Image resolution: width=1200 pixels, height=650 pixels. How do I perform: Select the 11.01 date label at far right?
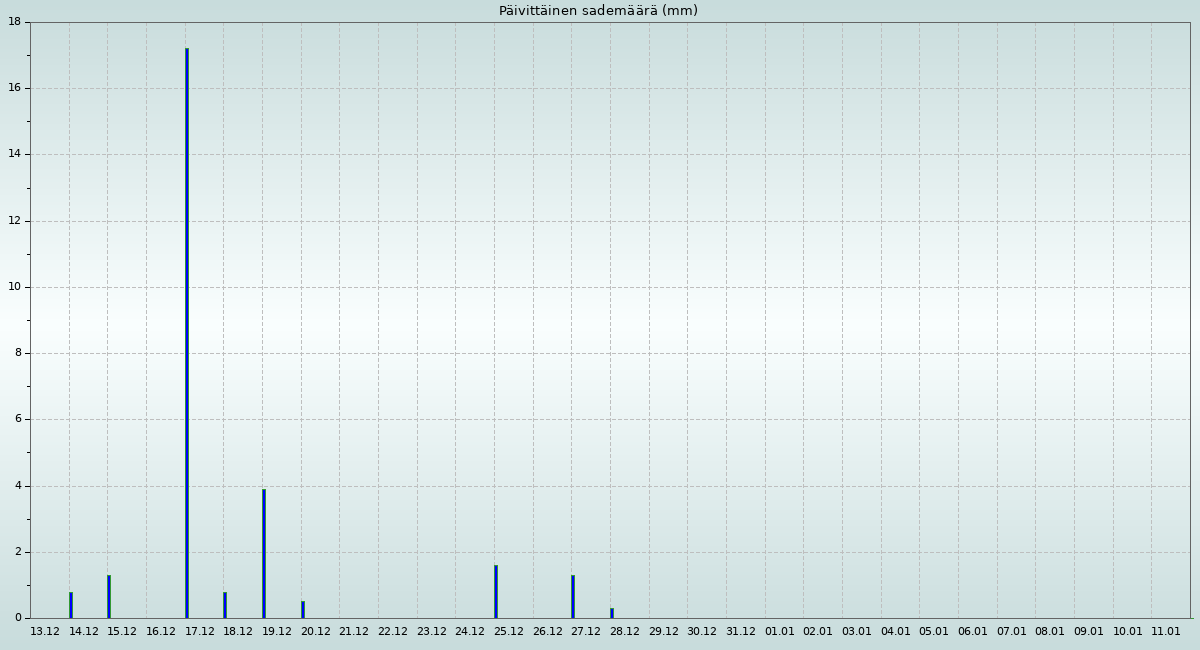coord(1166,632)
